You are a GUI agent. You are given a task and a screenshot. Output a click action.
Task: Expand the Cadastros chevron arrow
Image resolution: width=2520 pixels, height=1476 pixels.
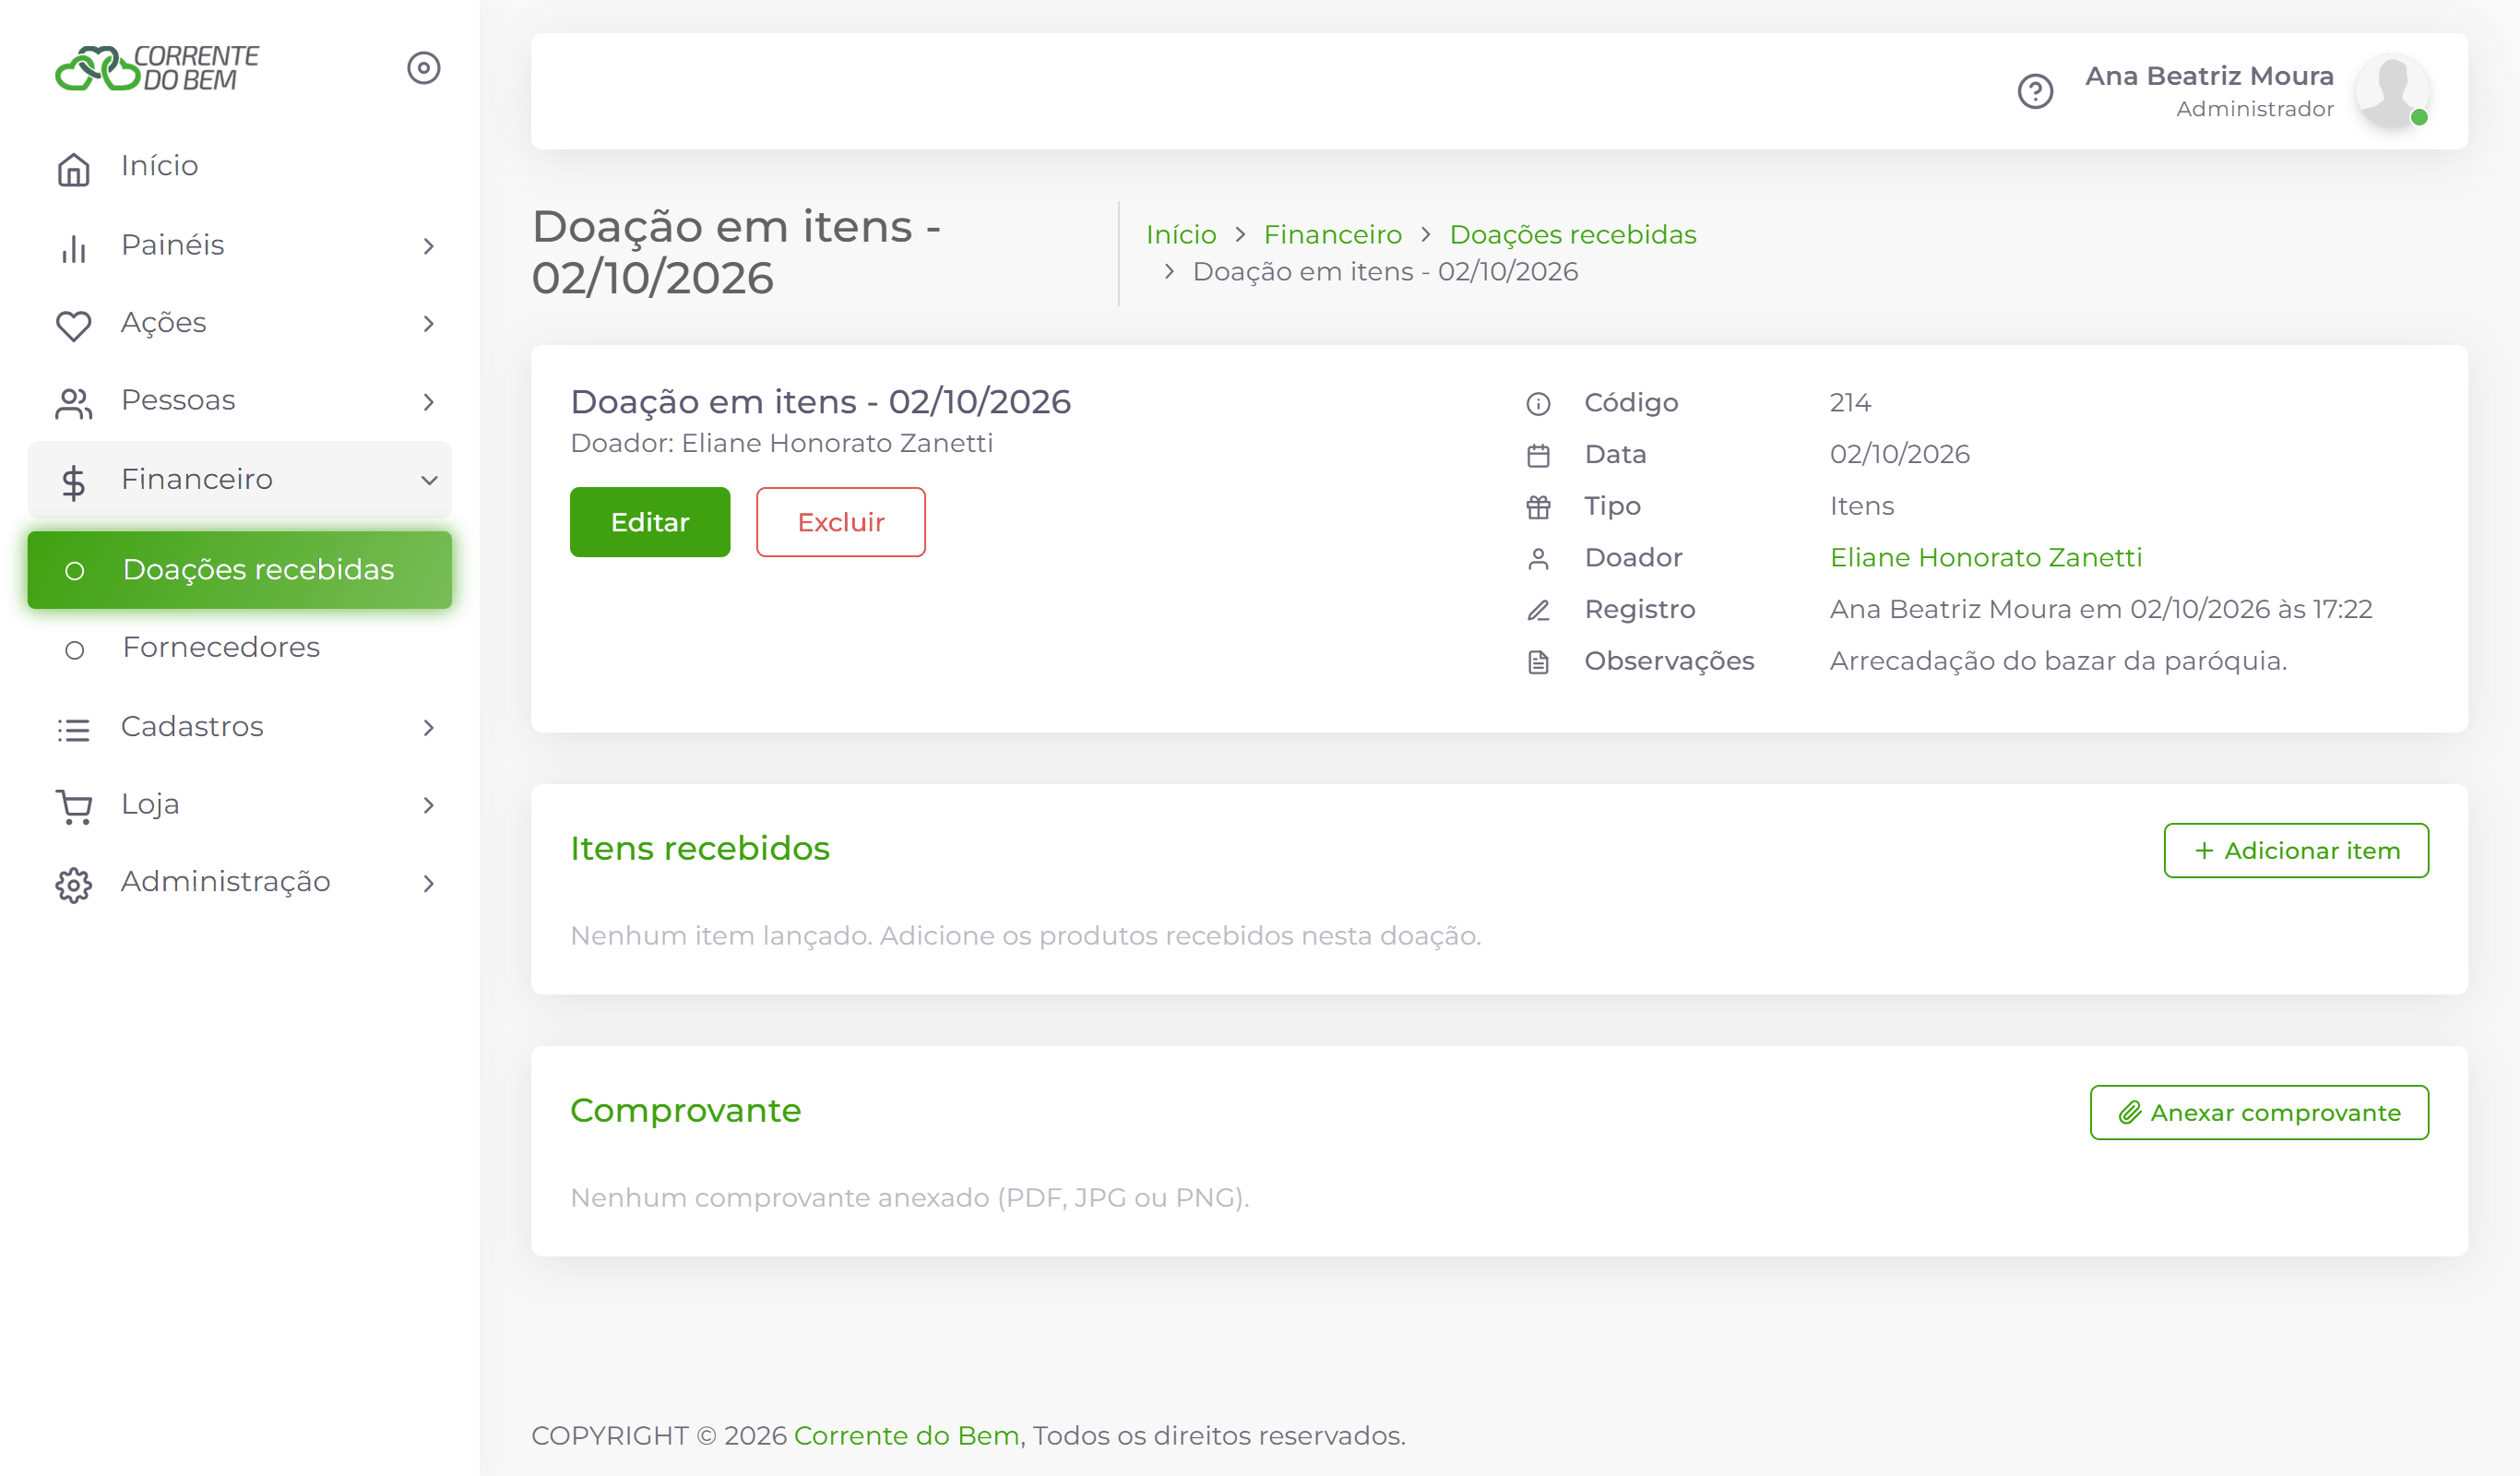click(x=429, y=727)
